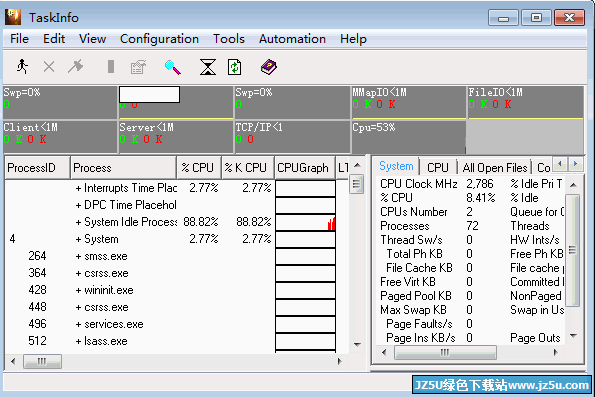Viewport: 595px width, 397px height.
Task: Expand csrss.exe with process ID 448
Action: pos(78,307)
